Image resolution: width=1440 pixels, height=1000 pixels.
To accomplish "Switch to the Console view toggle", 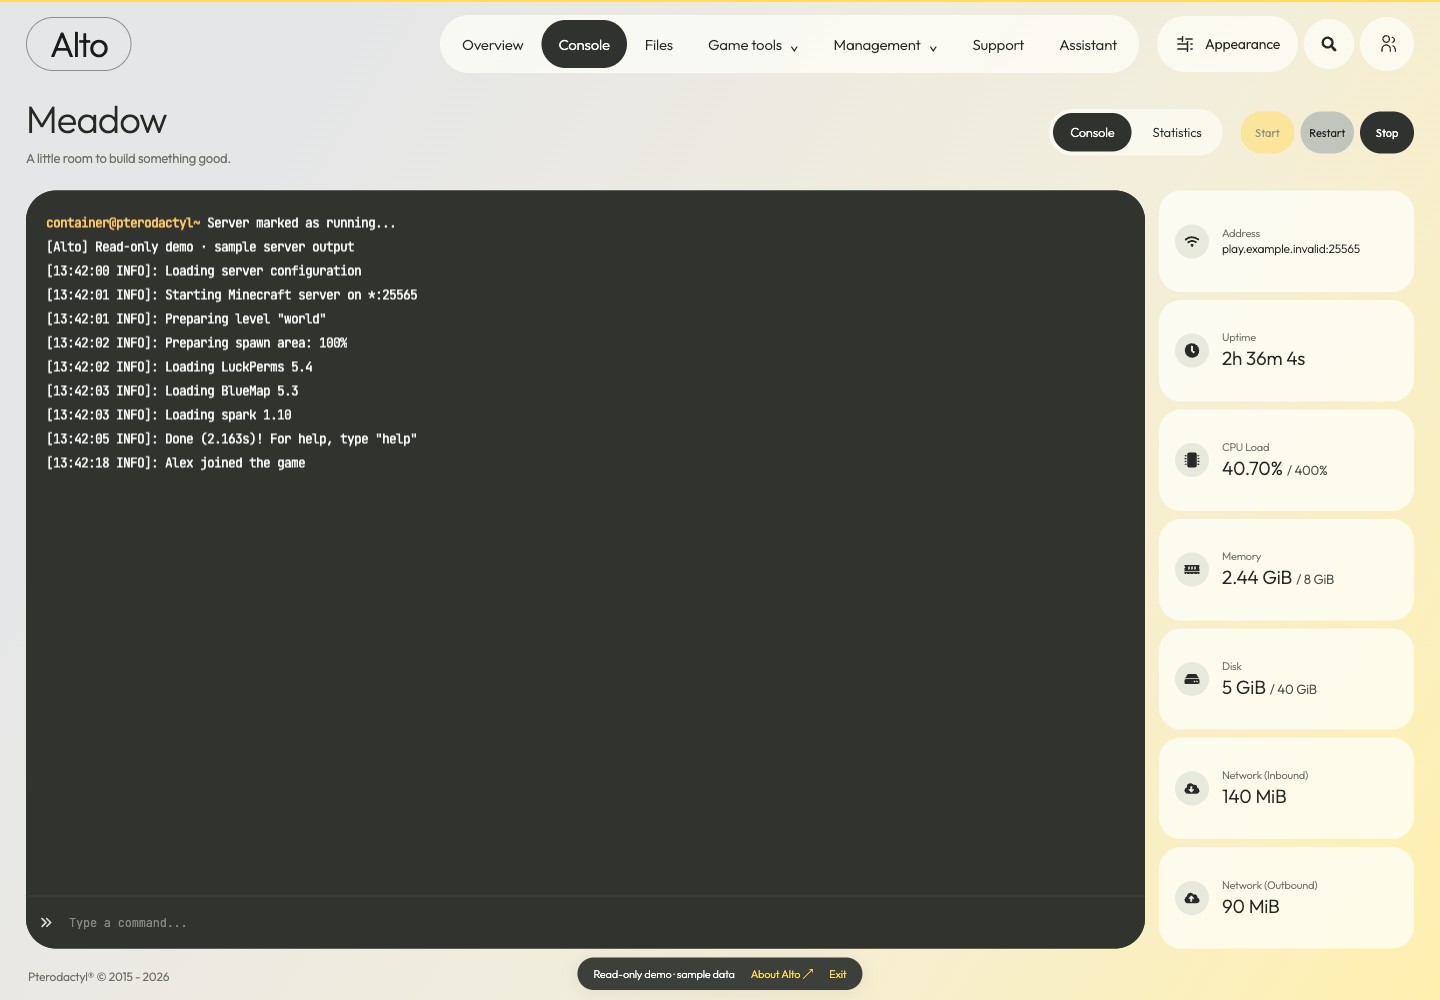I will tap(1092, 133).
